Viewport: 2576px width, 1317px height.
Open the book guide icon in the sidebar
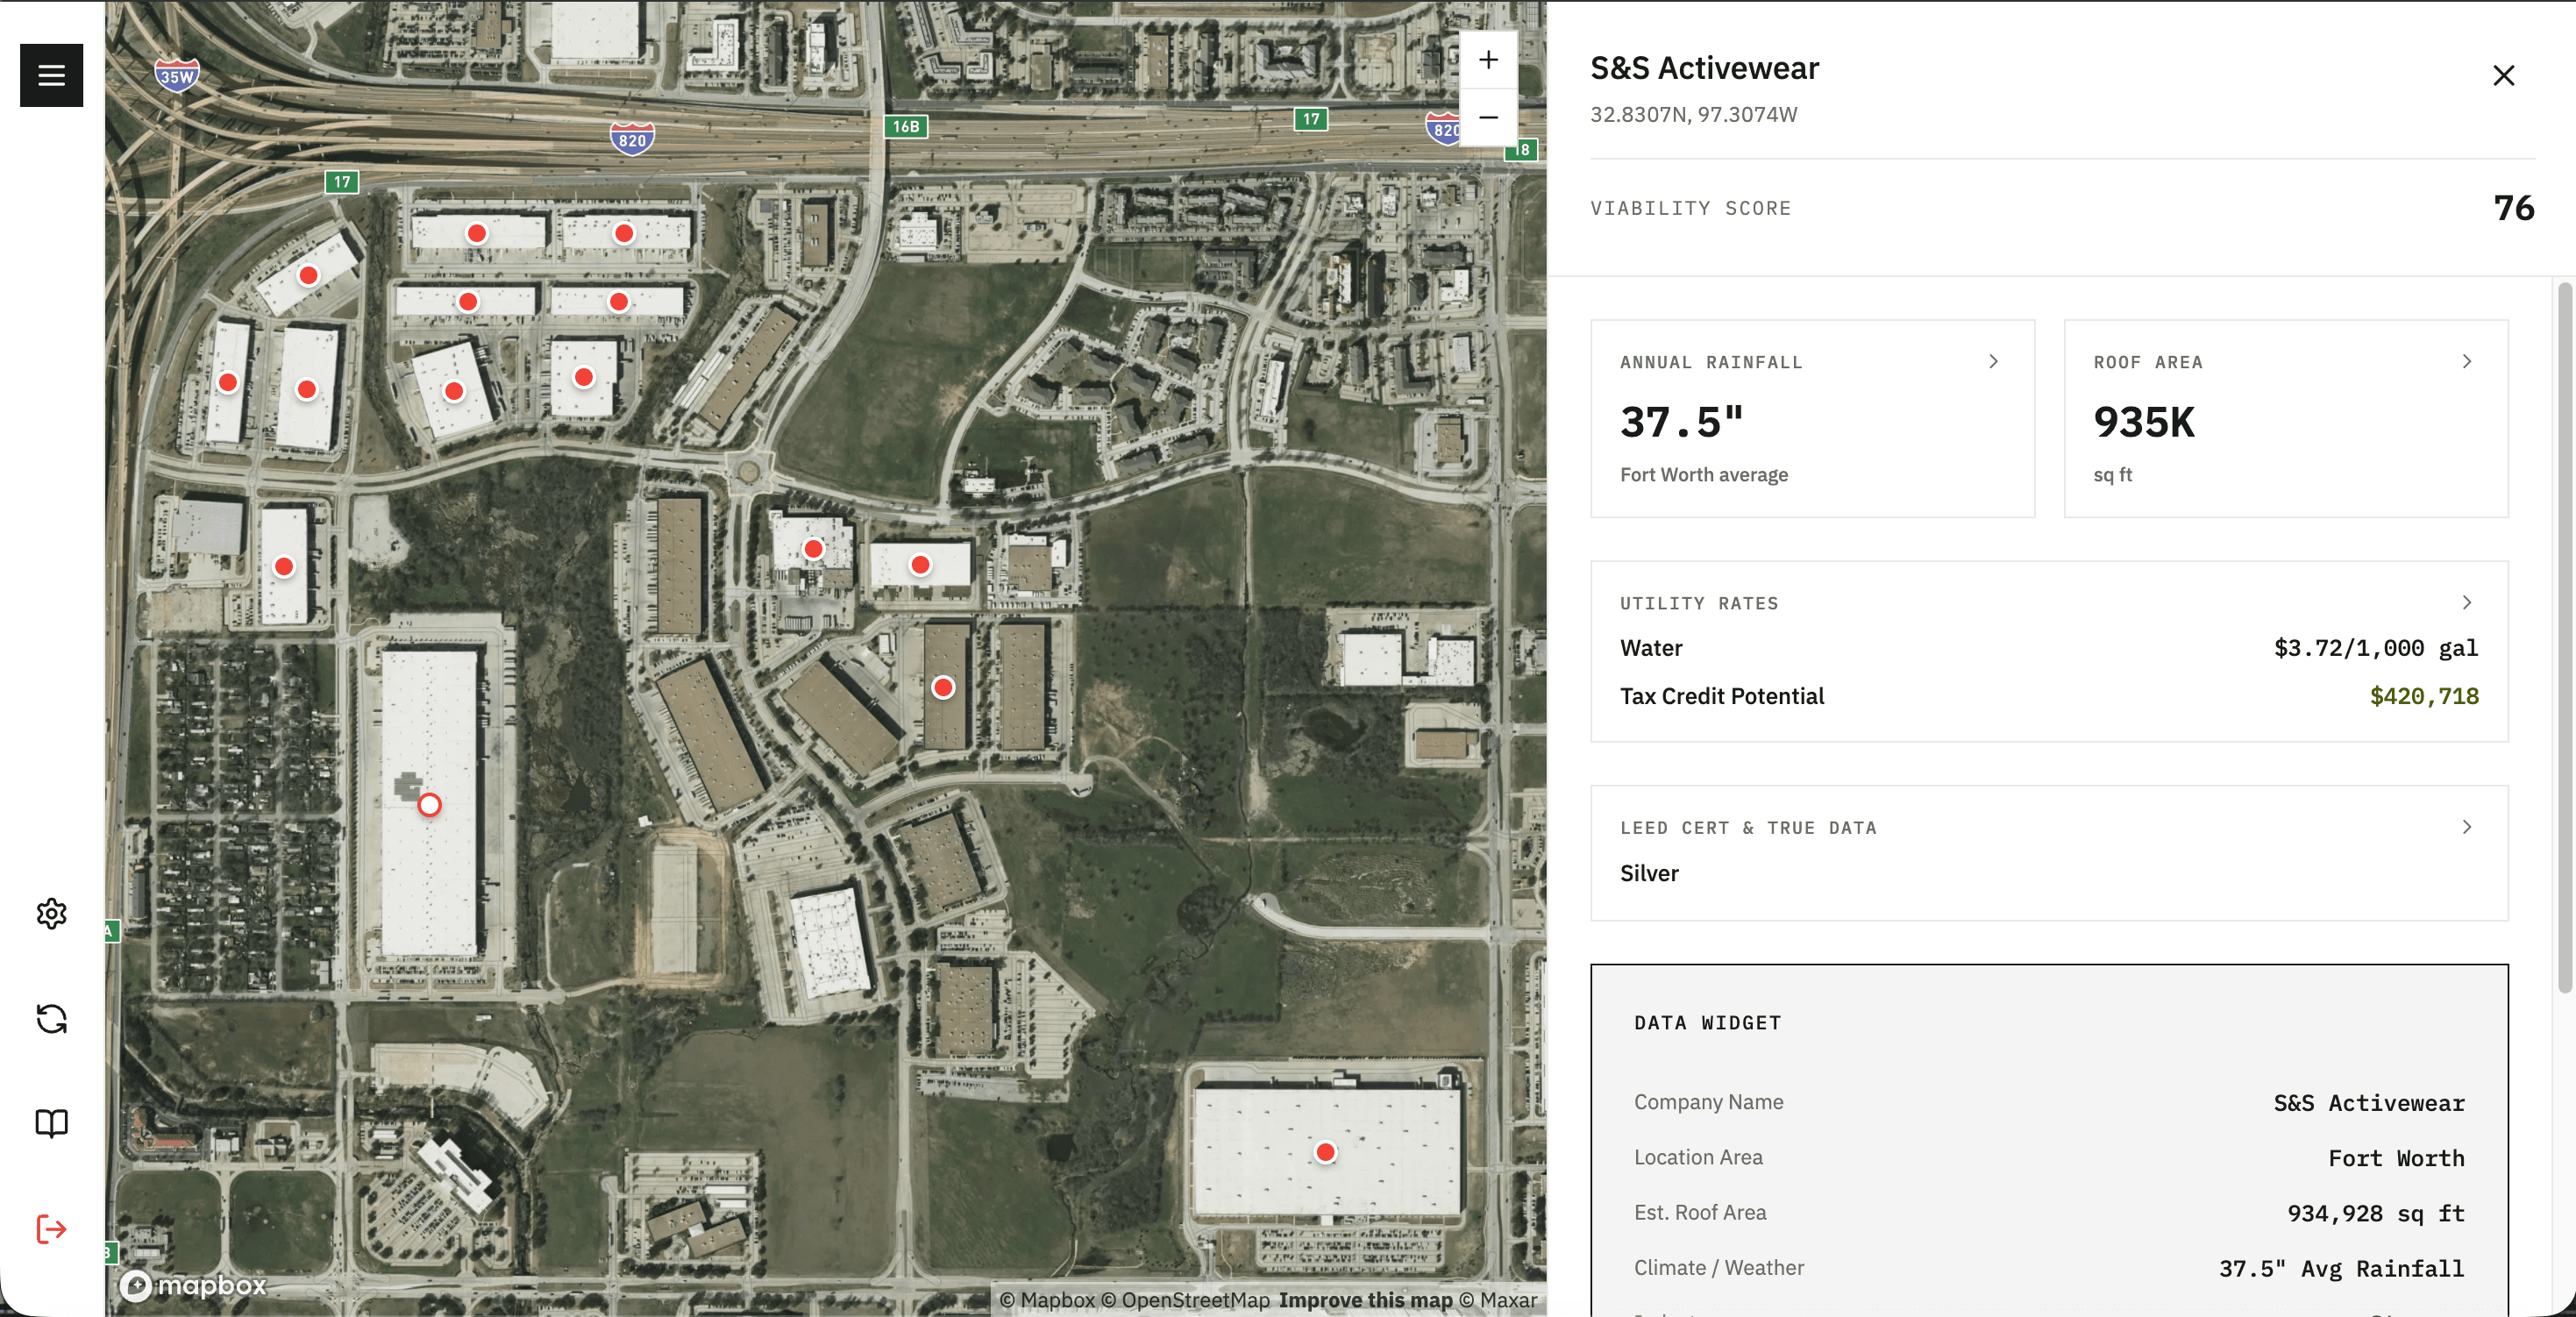[x=51, y=1123]
